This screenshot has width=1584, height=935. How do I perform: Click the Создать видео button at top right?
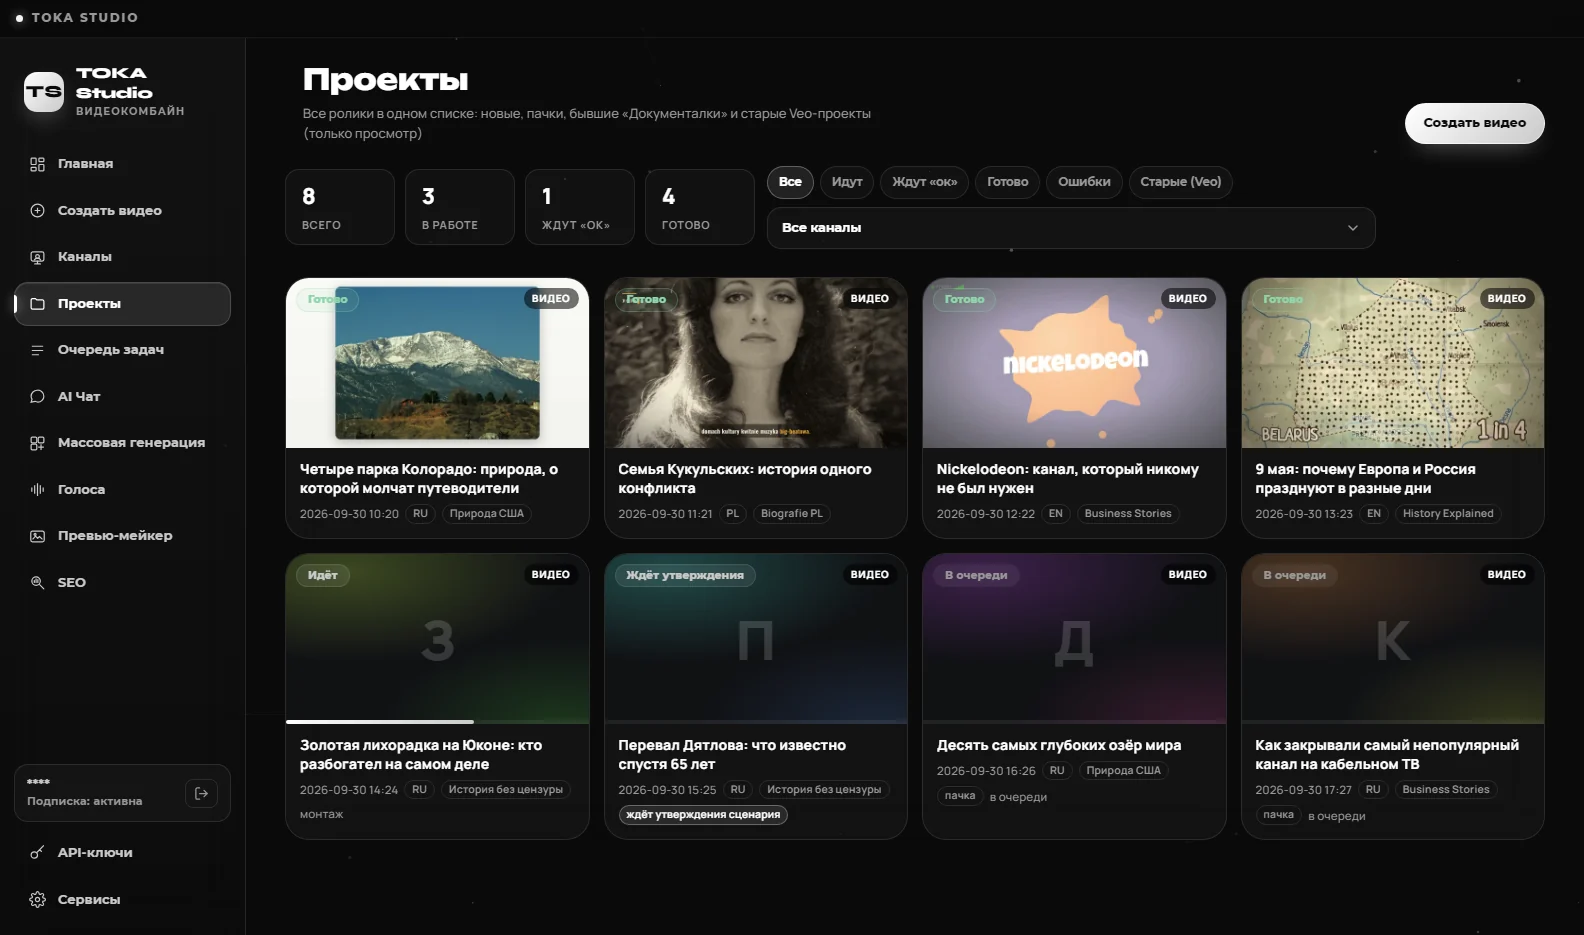[1474, 123]
